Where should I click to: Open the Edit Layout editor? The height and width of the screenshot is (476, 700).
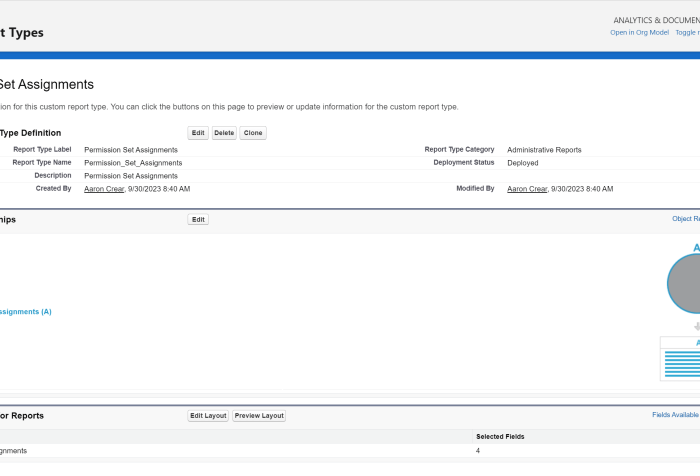(x=208, y=416)
